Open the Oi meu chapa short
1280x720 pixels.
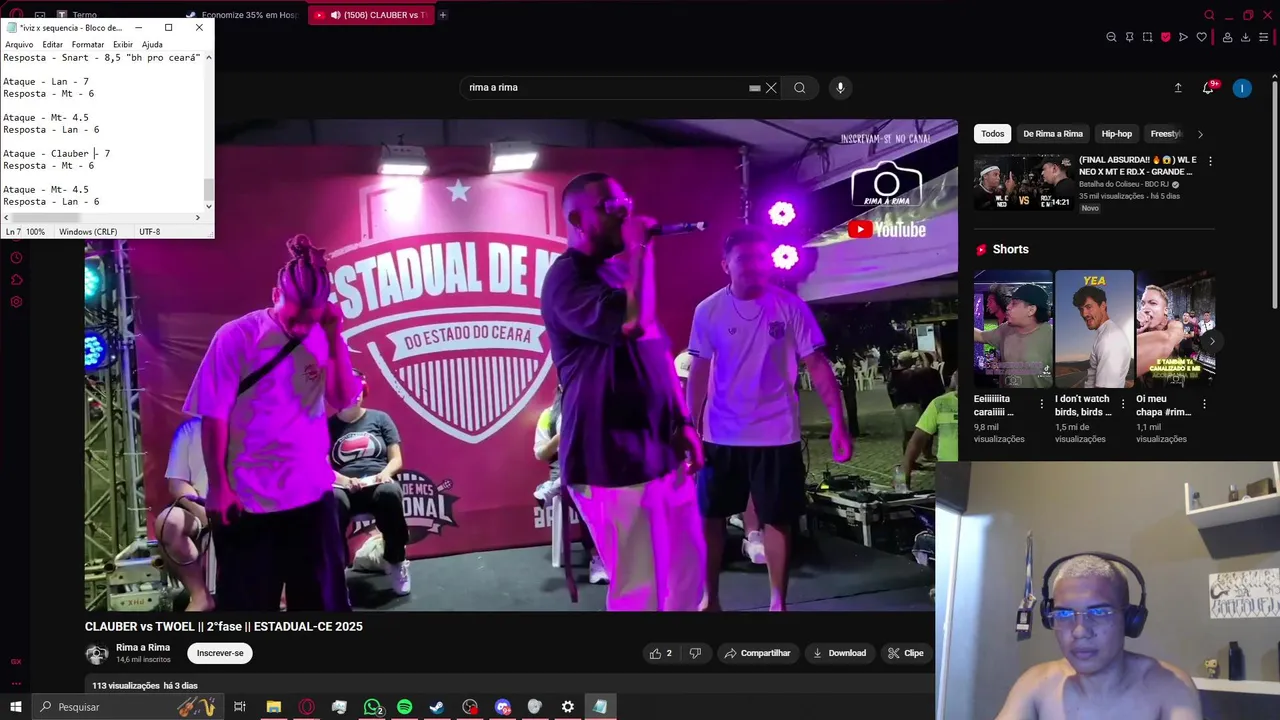tap(1175, 328)
